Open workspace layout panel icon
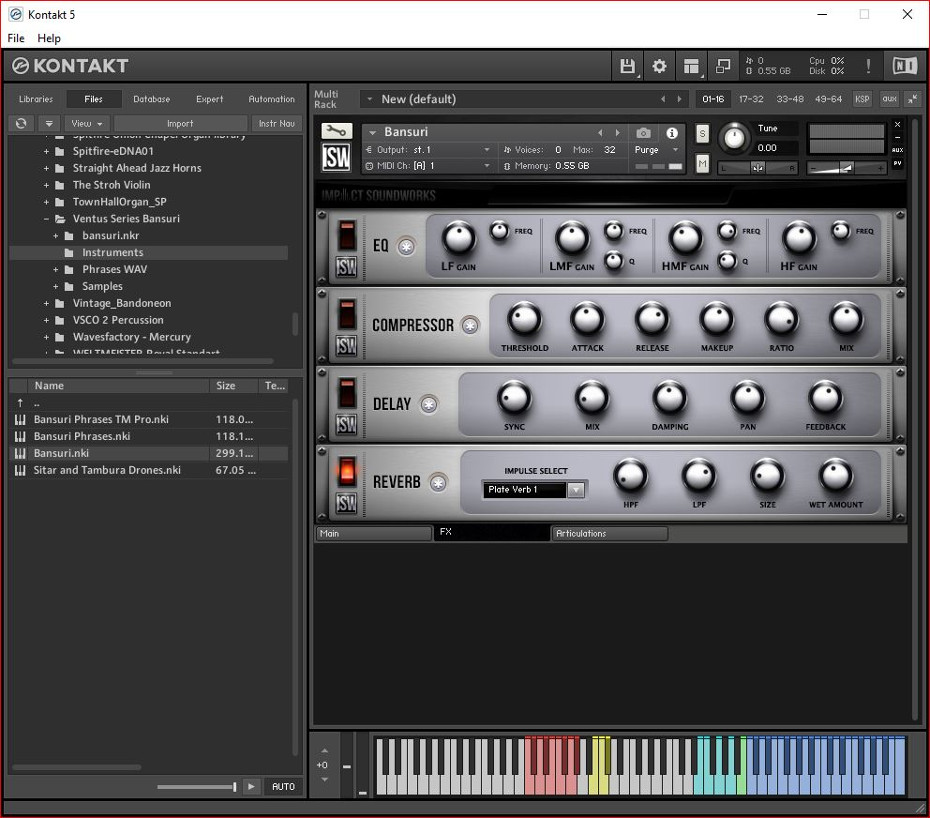 (x=691, y=66)
